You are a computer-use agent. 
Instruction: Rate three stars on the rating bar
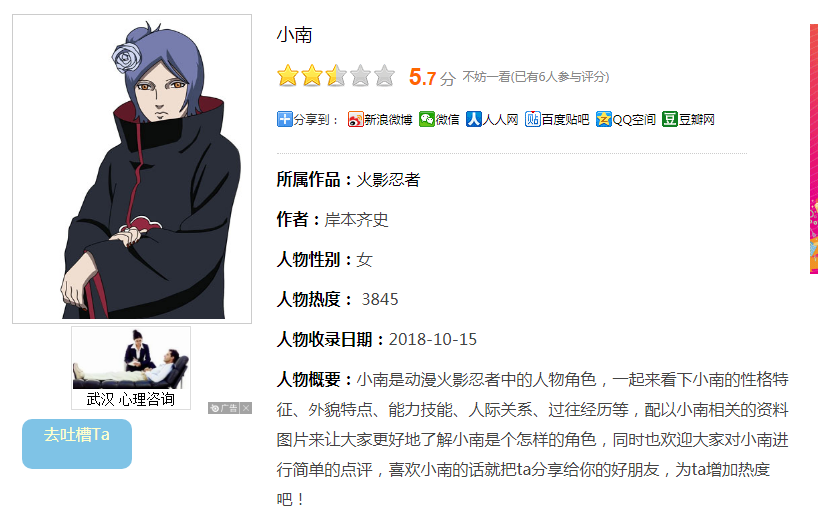(x=336, y=76)
